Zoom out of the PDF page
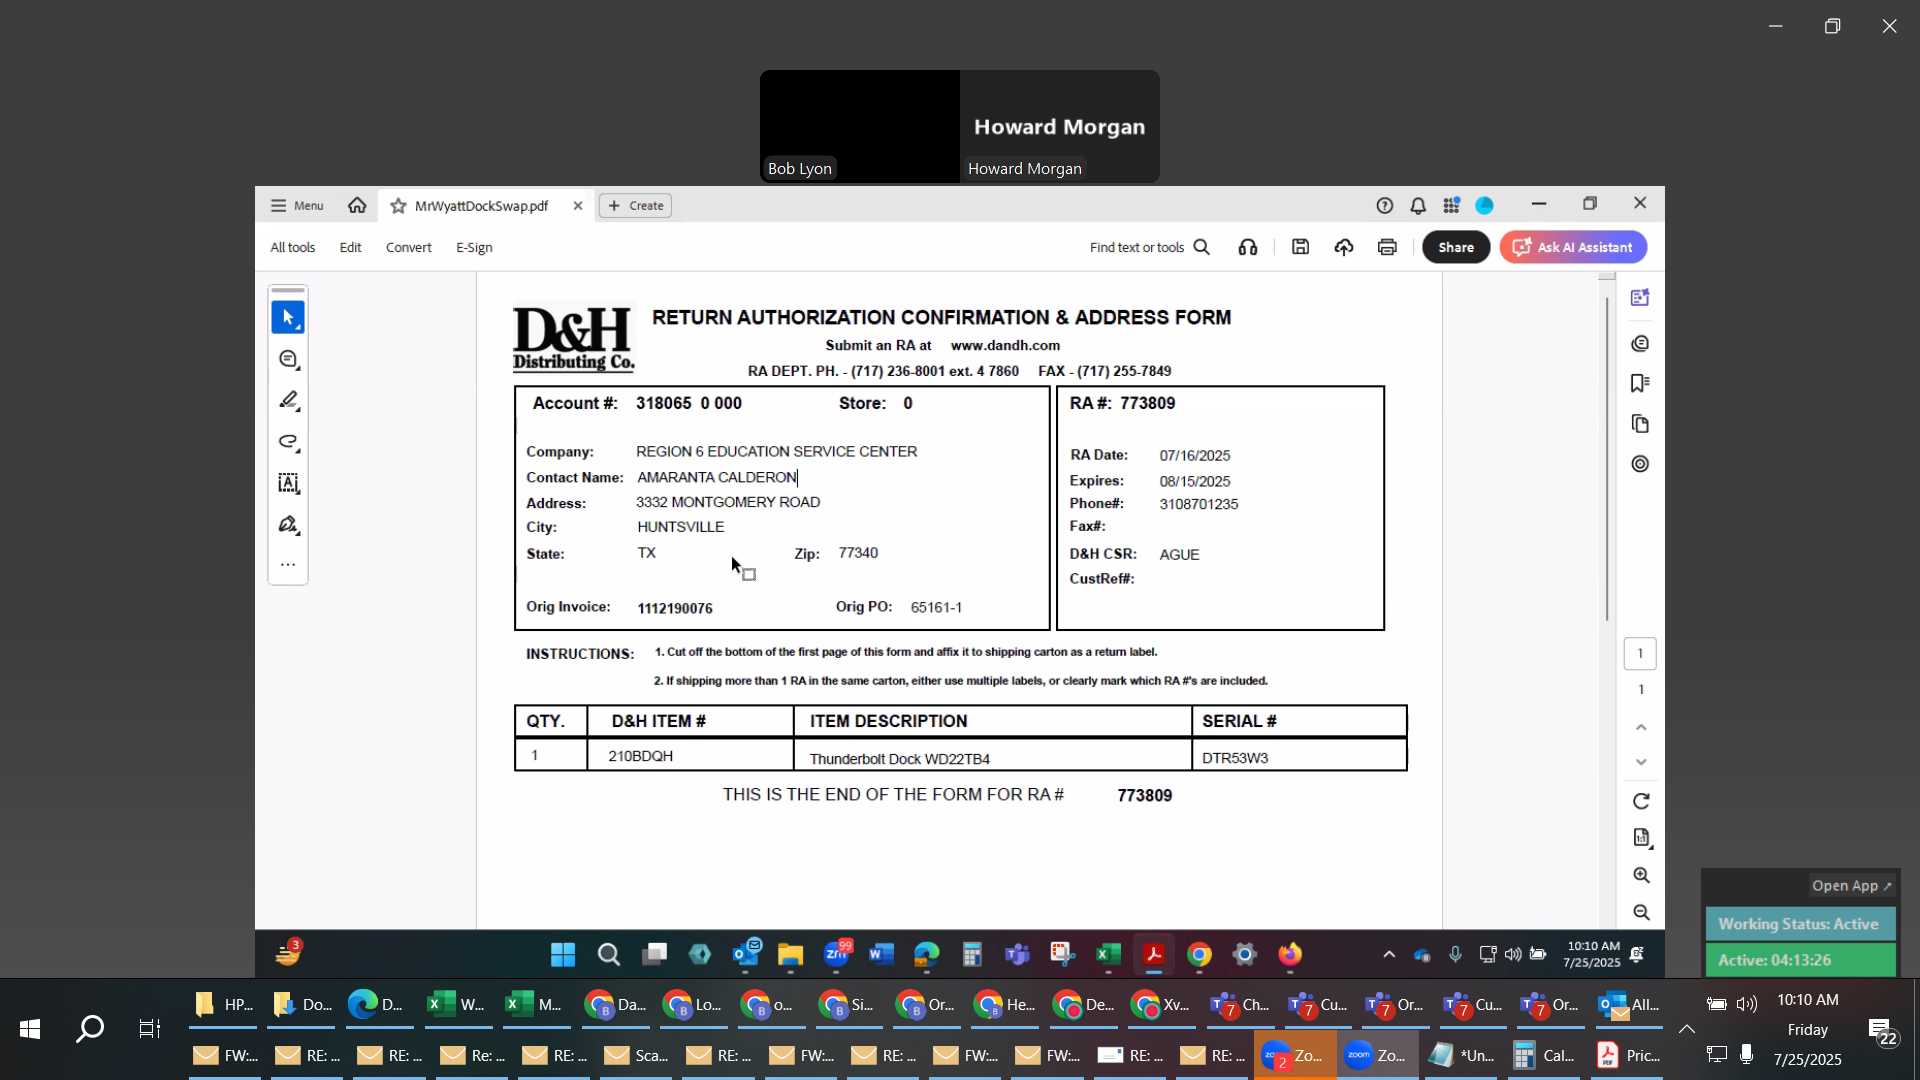Viewport: 1920px width, 1080px height. [1641, 912]
